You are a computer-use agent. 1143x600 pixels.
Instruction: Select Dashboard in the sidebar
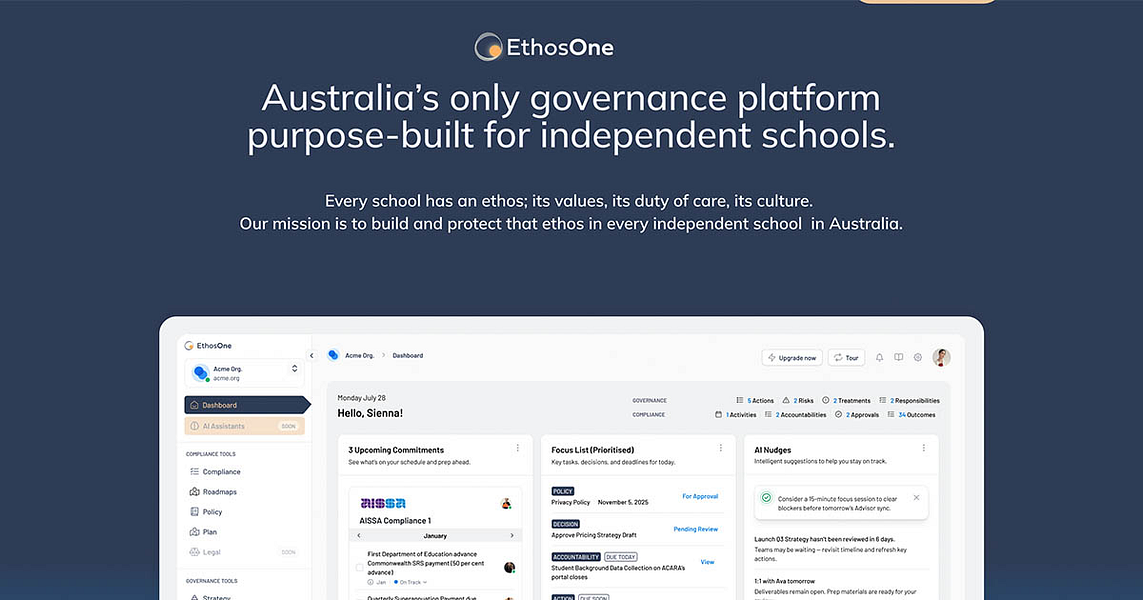(x=246, y=405)
